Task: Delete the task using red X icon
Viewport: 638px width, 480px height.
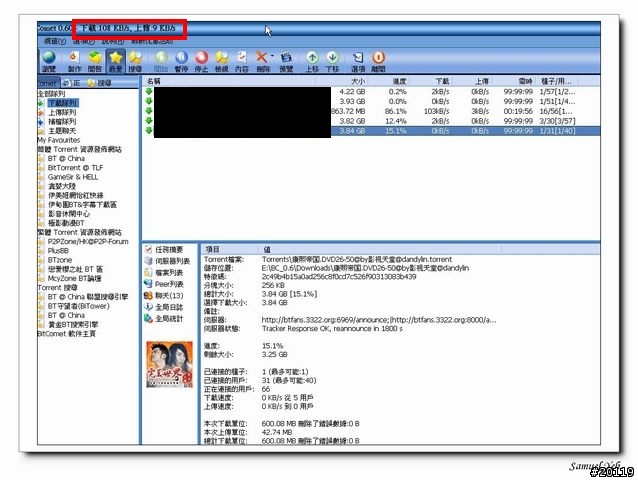Action: [x=262, y=61]
